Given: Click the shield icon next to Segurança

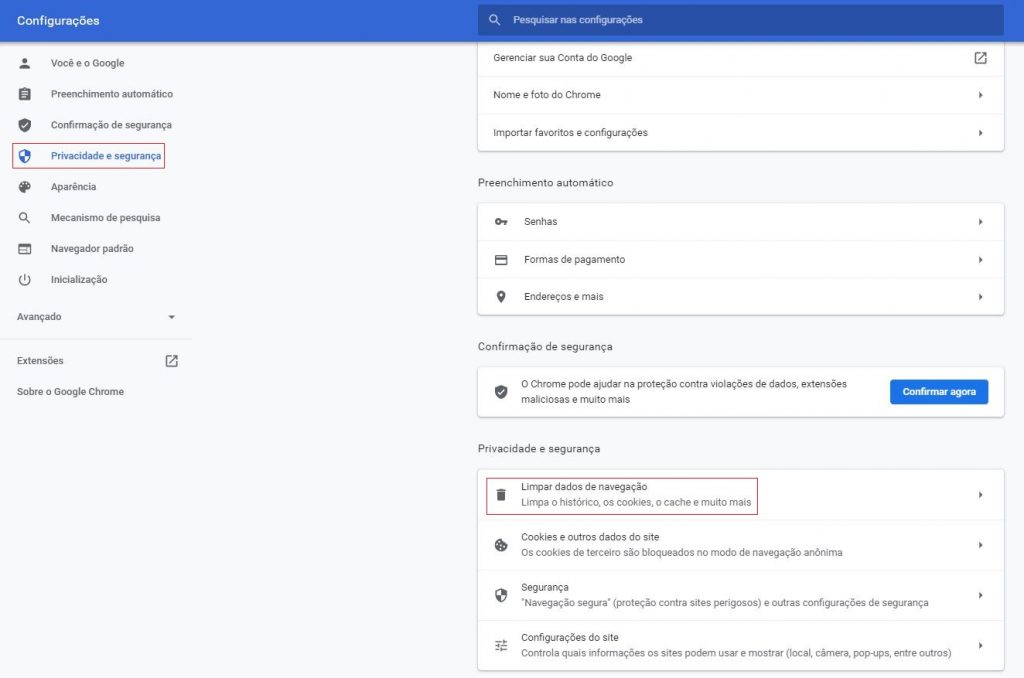Looking at the screenshot, I should [500, 594].
